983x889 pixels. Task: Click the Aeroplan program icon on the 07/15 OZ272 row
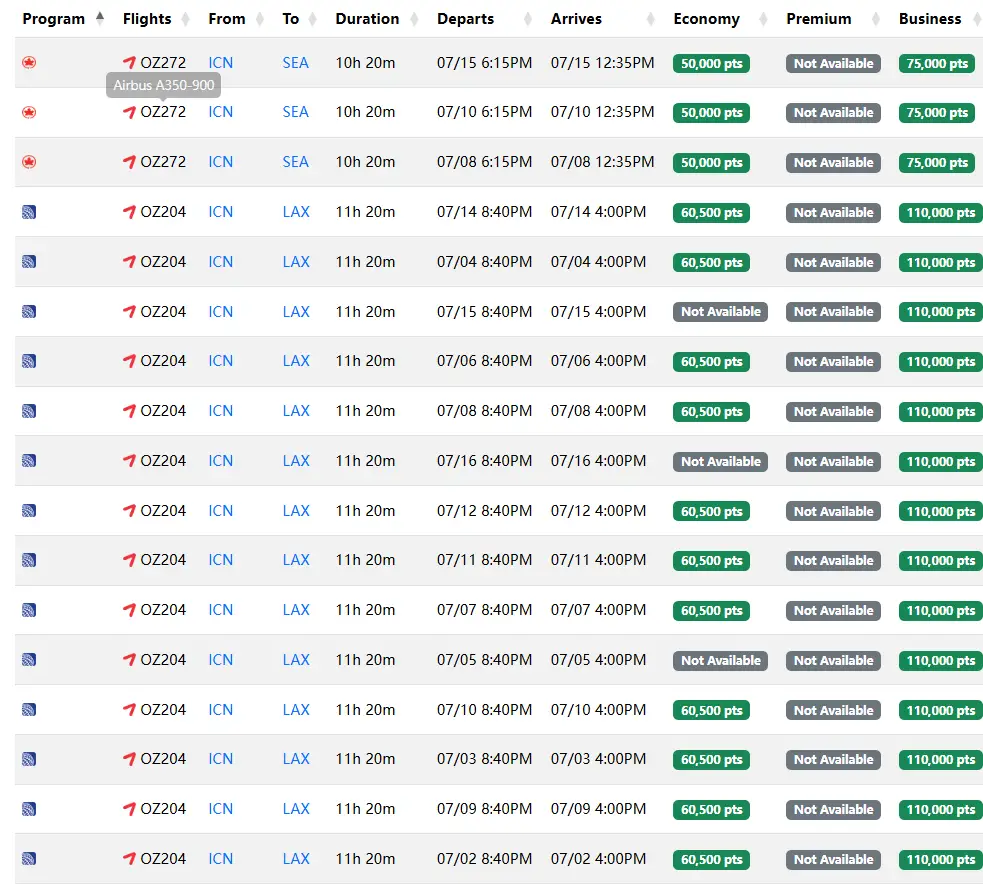click(x=29, y=63)
